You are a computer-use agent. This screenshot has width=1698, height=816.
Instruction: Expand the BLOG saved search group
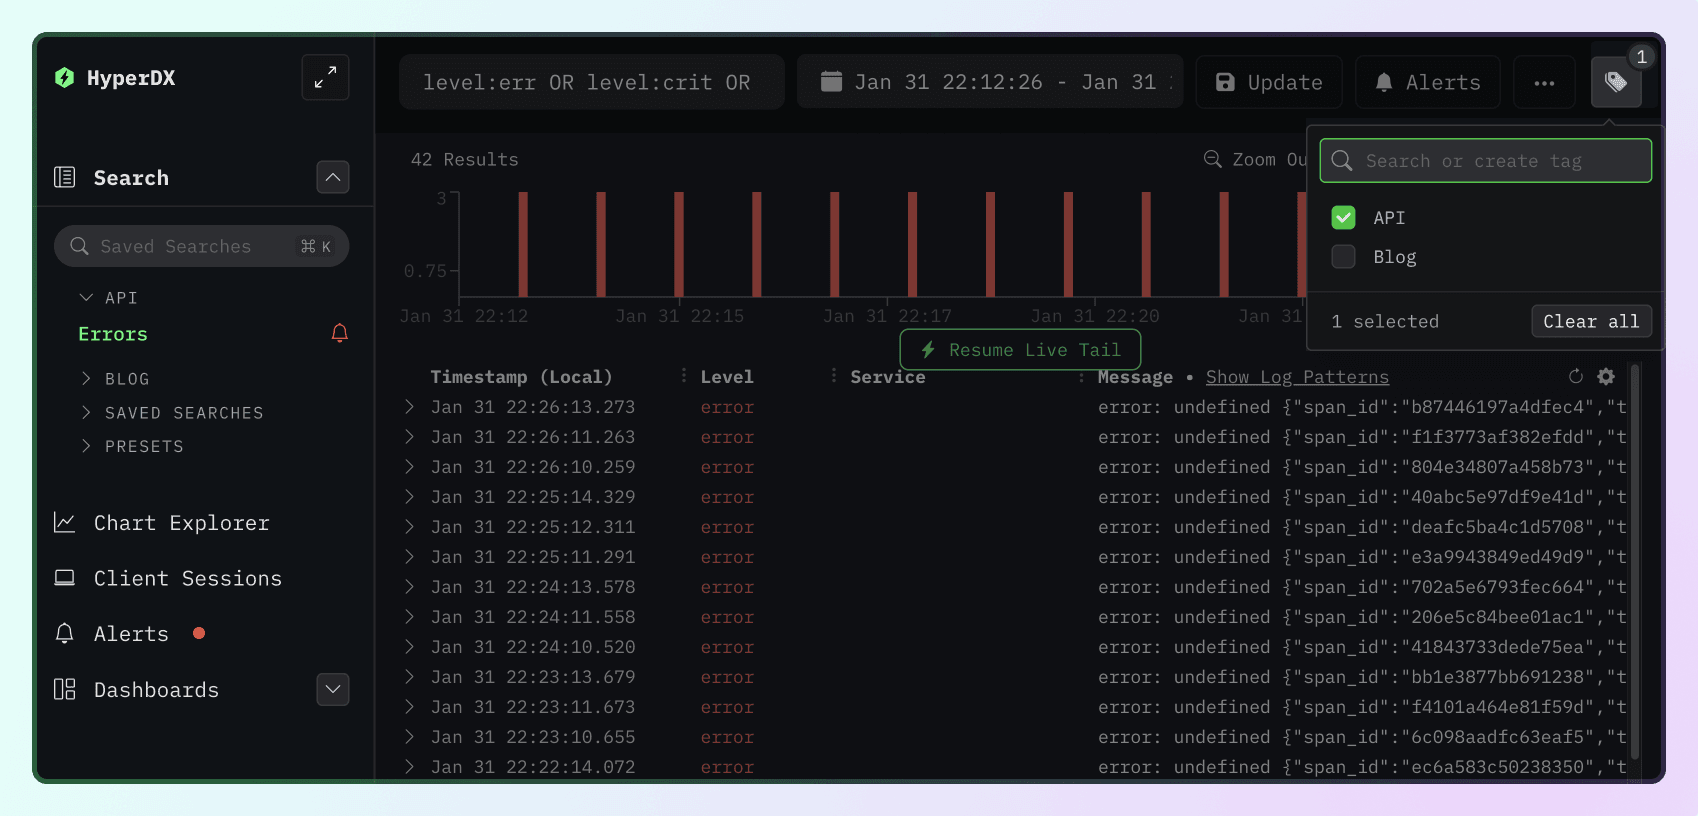point(87,379)
